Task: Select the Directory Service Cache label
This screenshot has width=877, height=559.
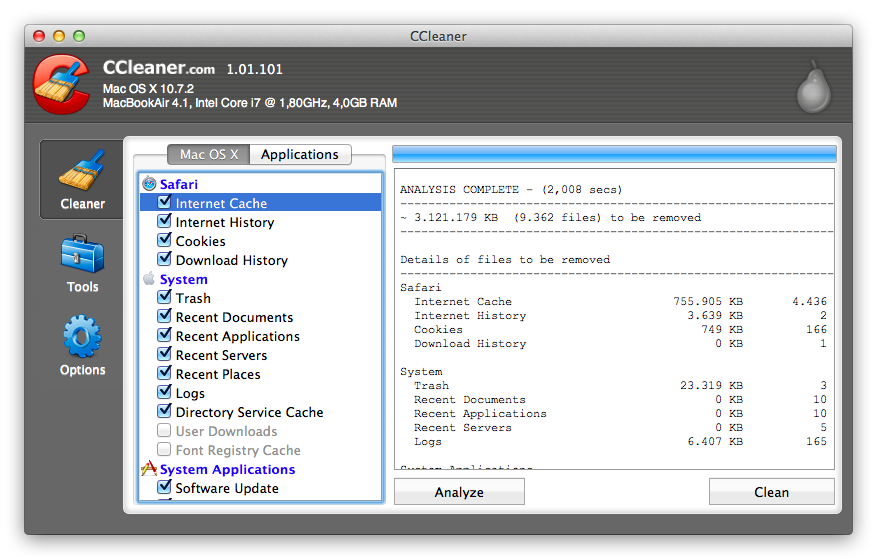Action: click(249, 412)
